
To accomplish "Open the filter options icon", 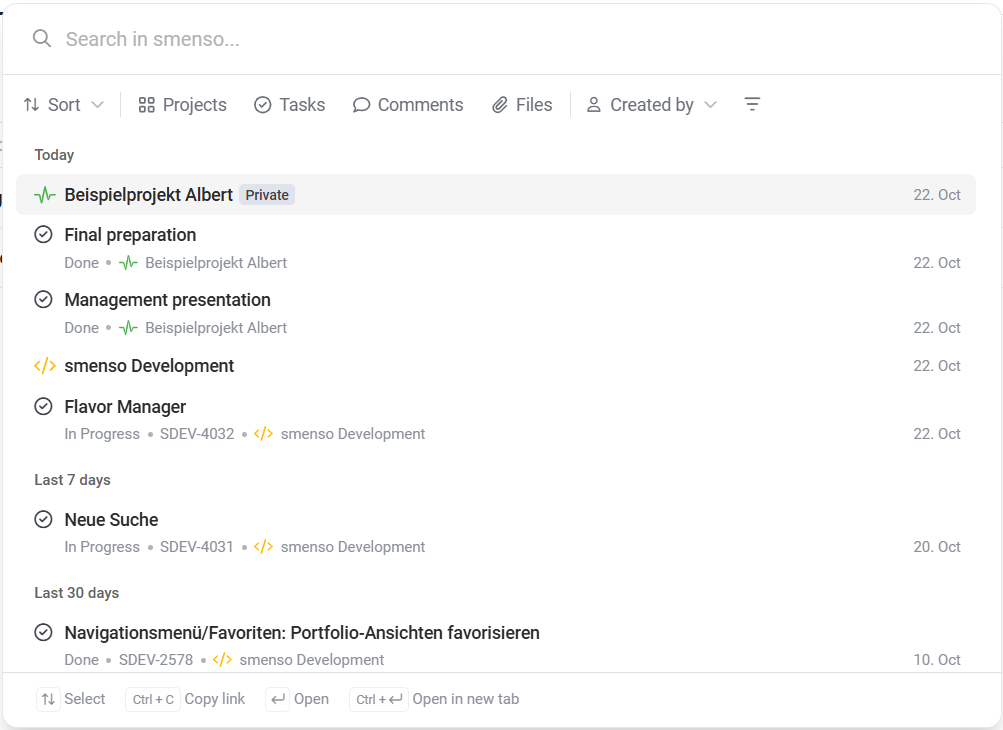I will pyautogui.click(x=752, y=104).
